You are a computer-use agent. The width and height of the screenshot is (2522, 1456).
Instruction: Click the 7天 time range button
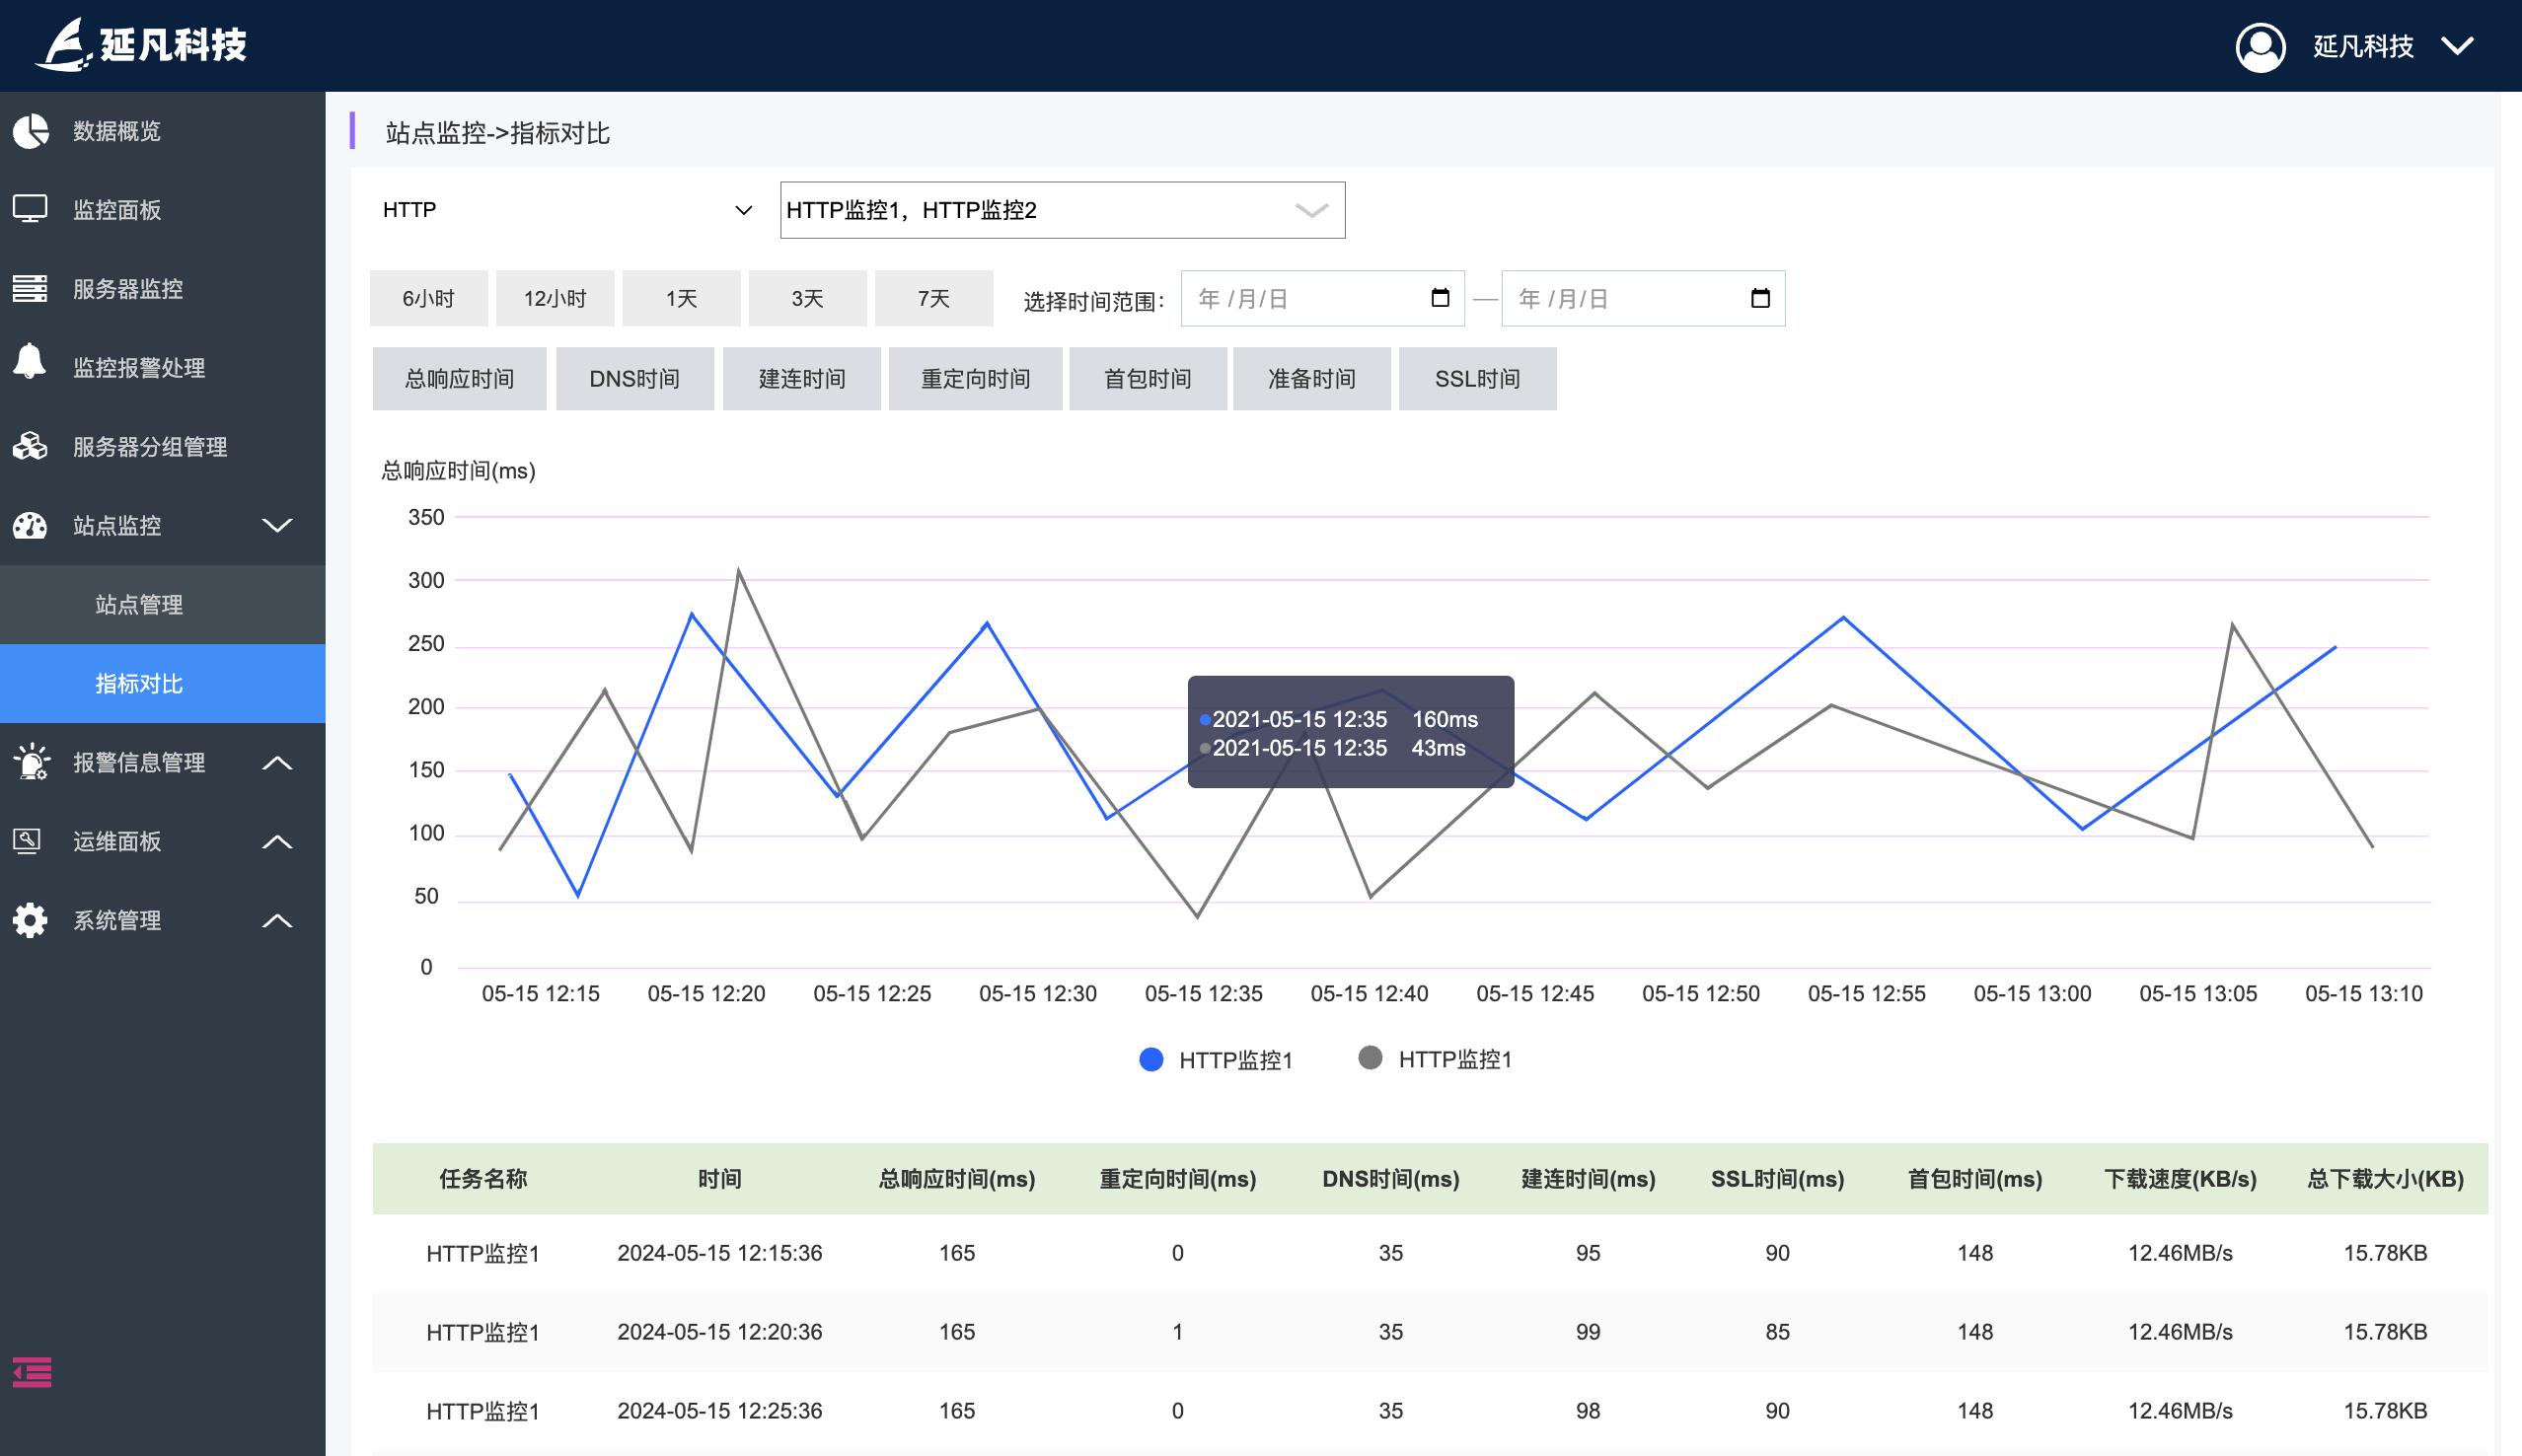pos(933,298)
